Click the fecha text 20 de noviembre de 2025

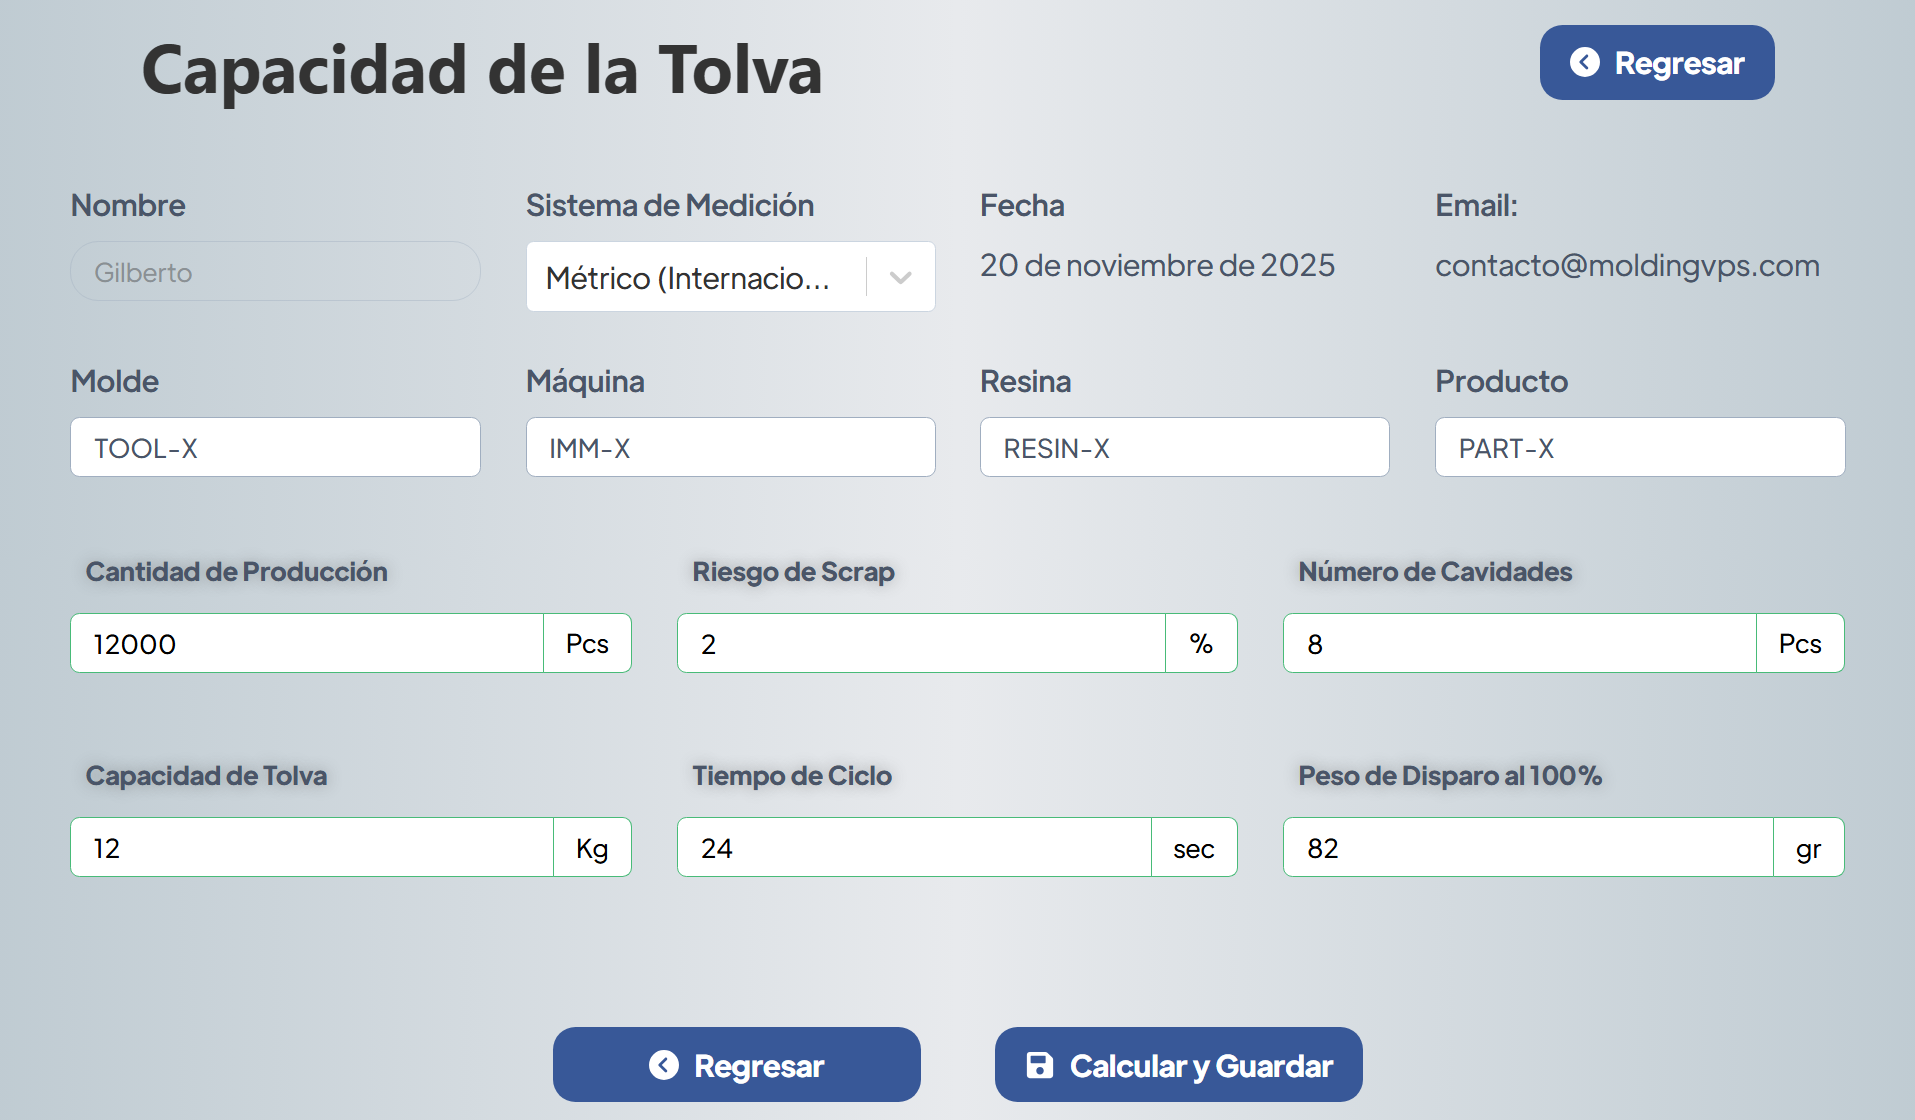pos(1157,266)
